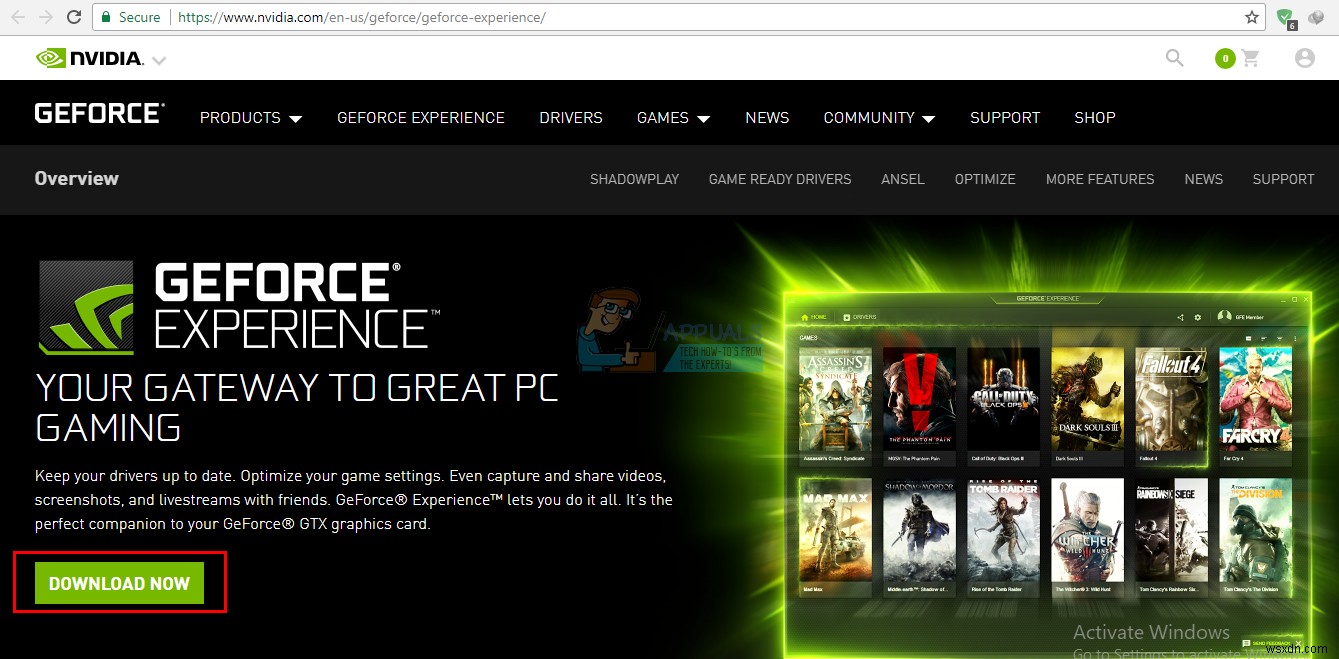The height and width of the screenshot is (659, 1339).
Task: Click share icon in GeForce Experience preview
Action: coord(1182,317)
